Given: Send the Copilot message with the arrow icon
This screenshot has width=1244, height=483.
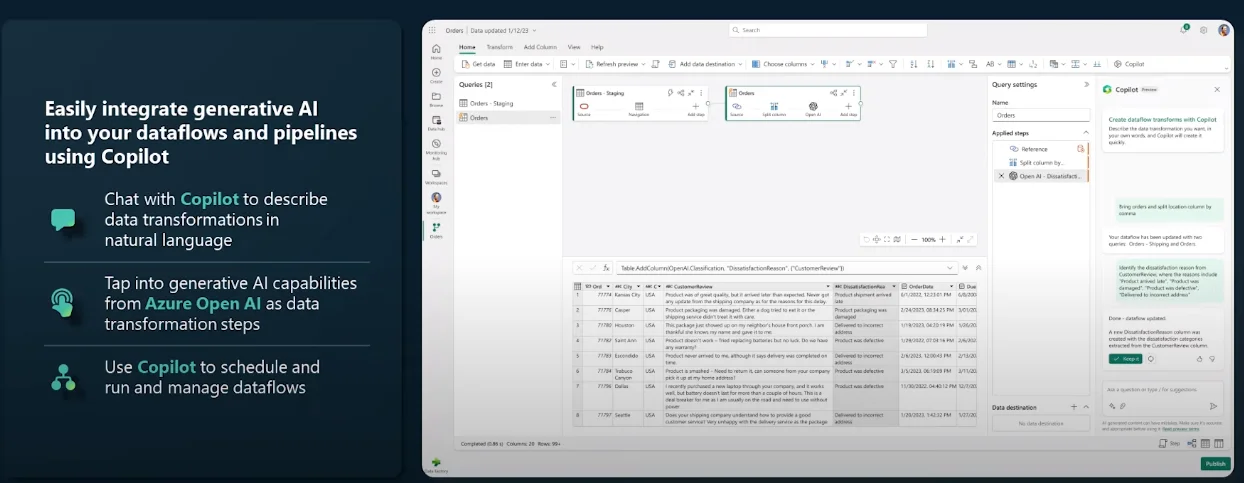Looking at the screenshot, I should point(1213,406).
